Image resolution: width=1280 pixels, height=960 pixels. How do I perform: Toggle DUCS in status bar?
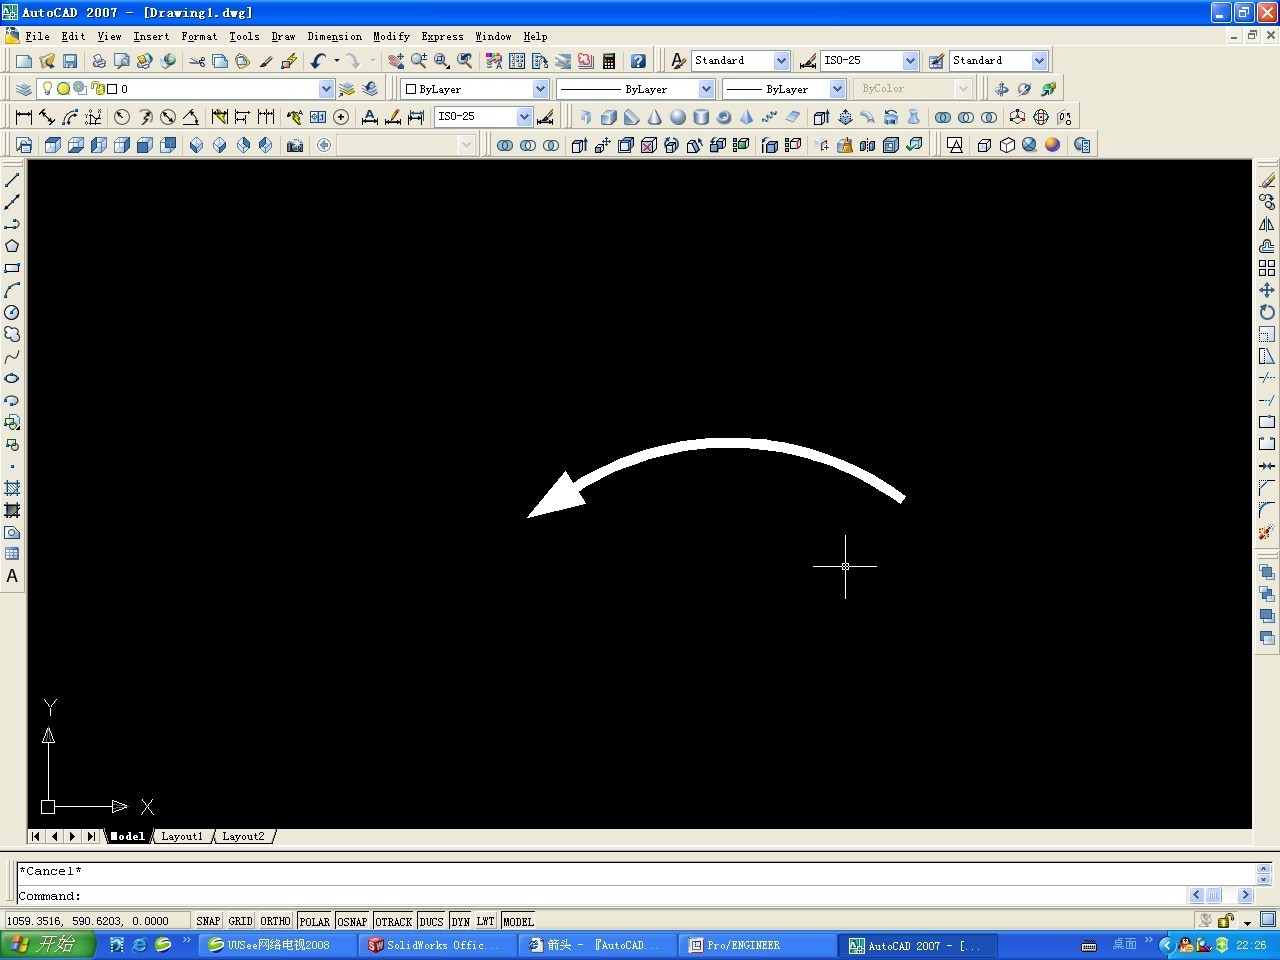click(432, 921)
